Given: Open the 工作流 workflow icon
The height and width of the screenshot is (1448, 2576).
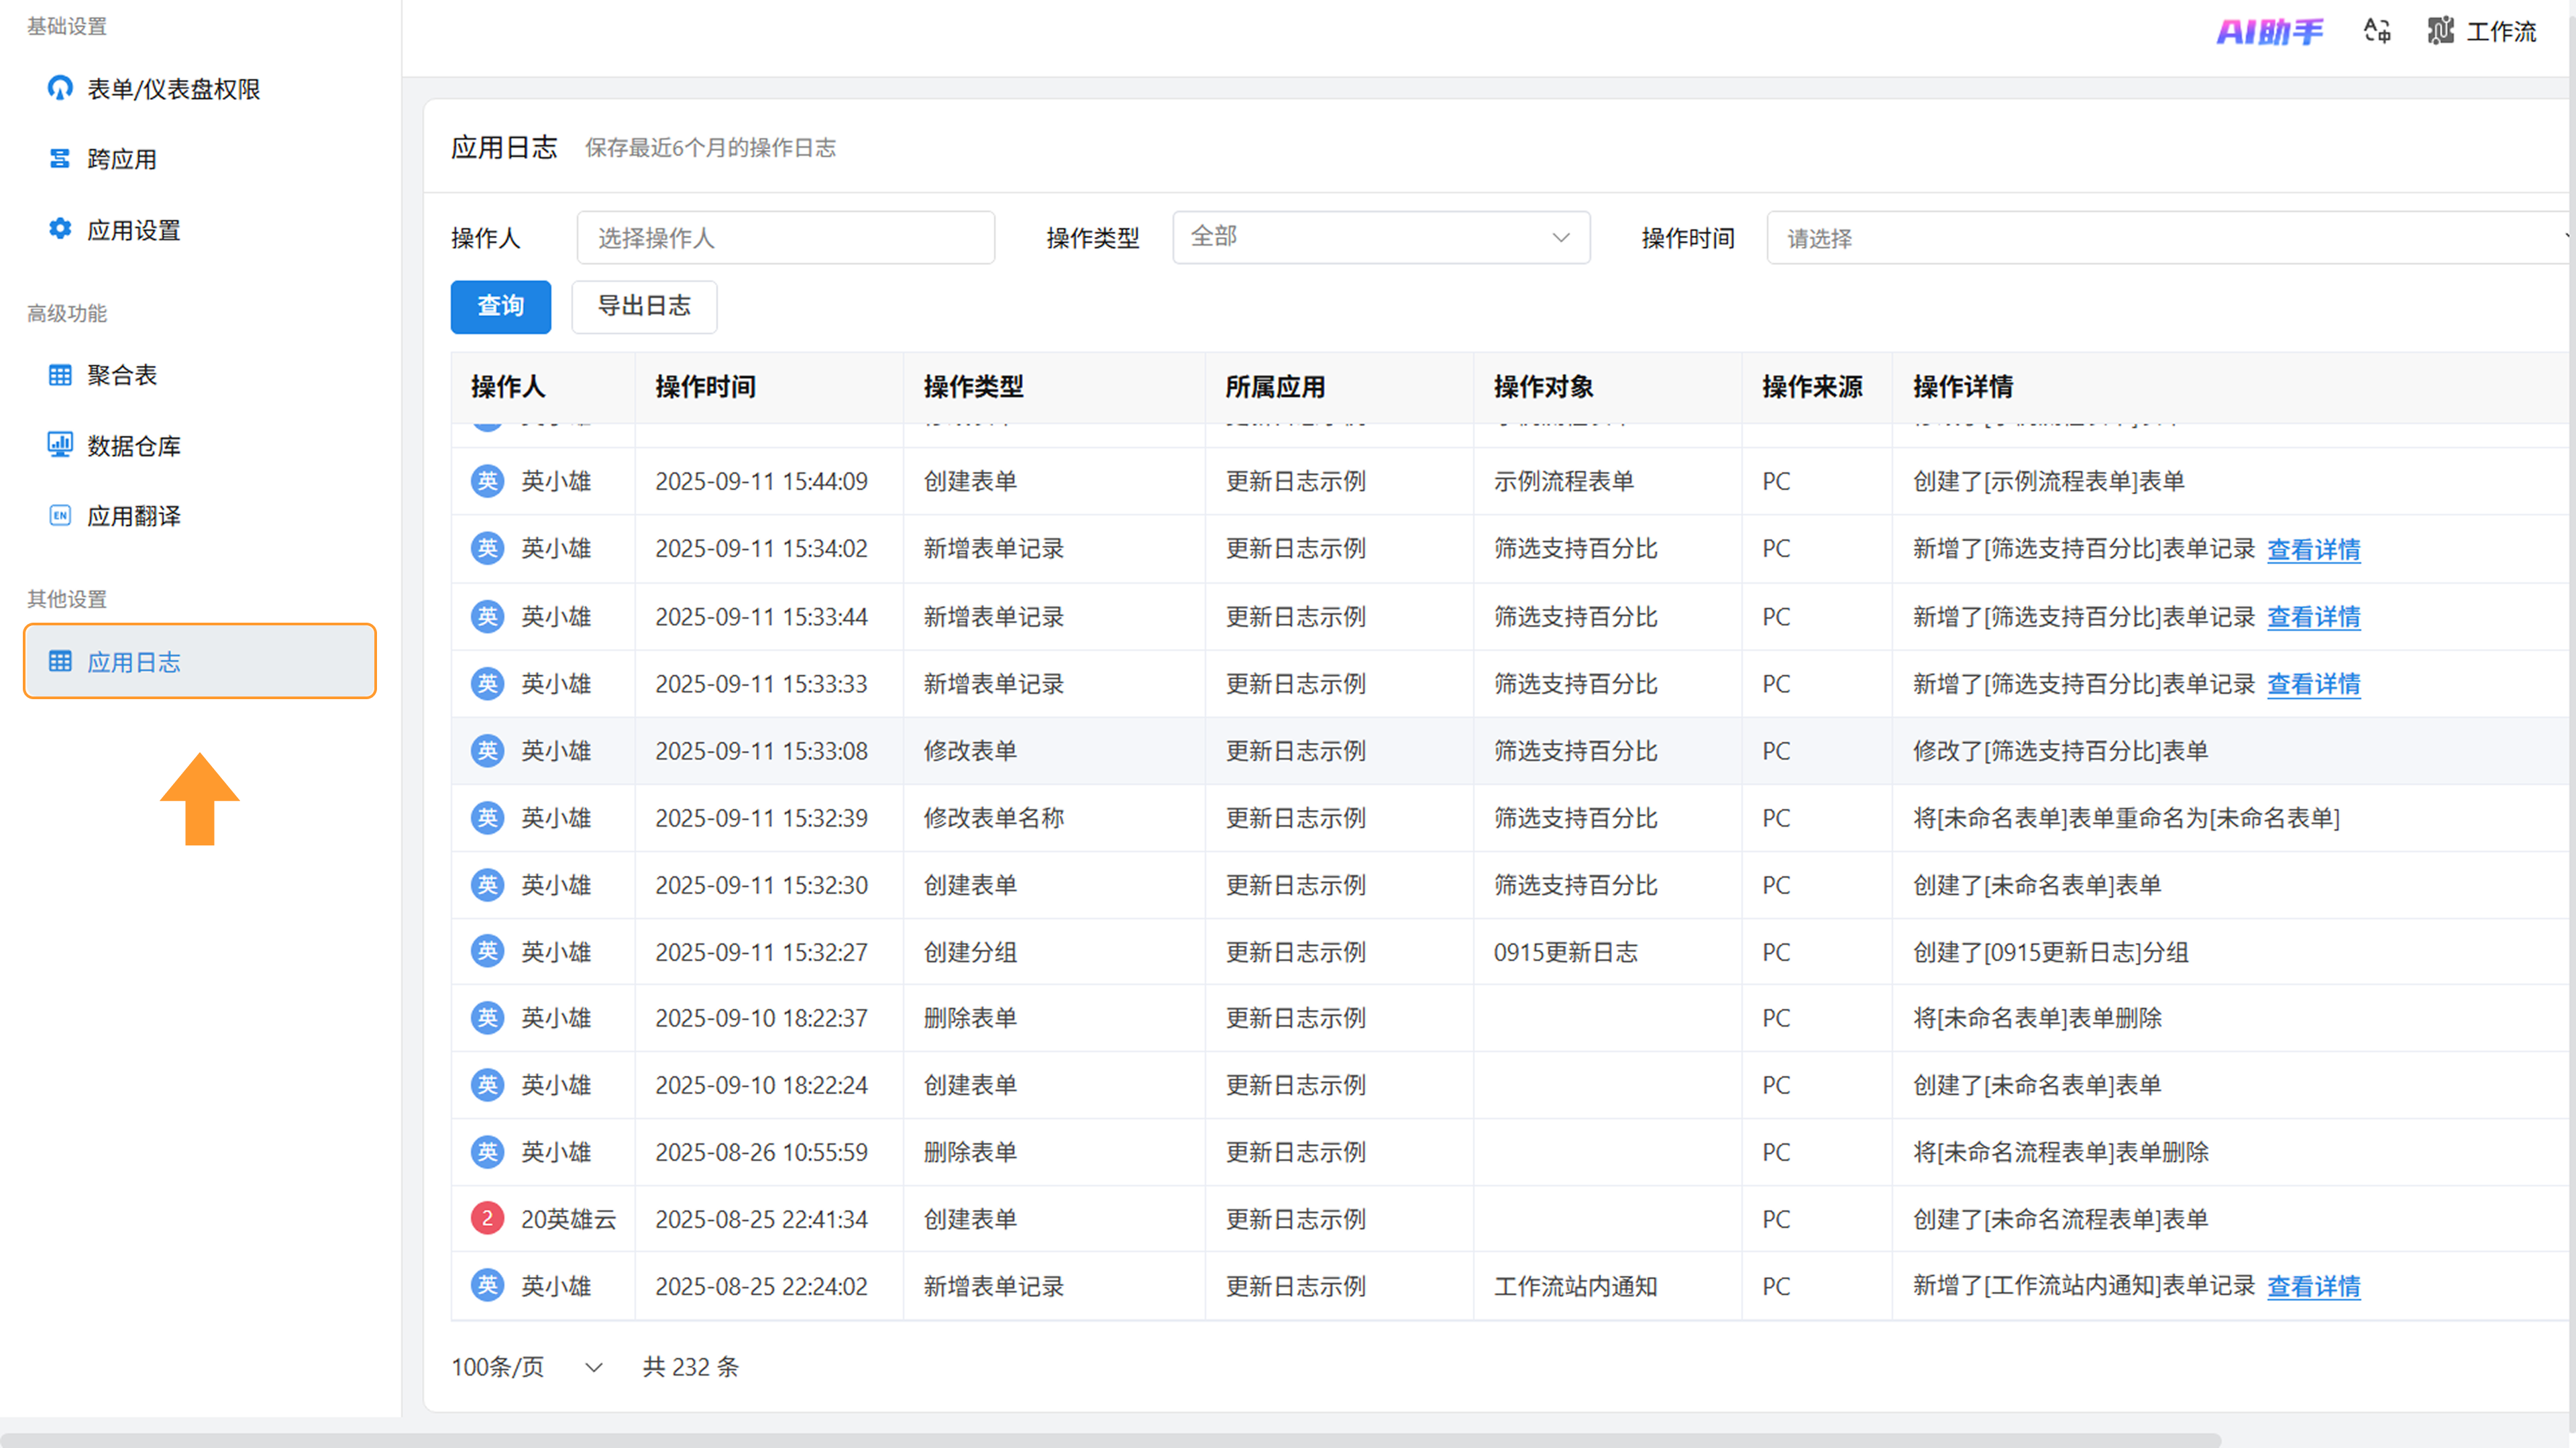Looking at the screenshot, I should pos(2440,31).
